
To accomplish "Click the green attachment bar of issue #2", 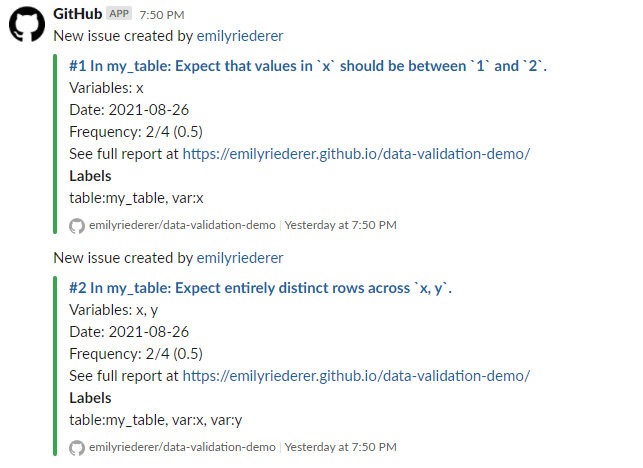I will coord(55,366).
